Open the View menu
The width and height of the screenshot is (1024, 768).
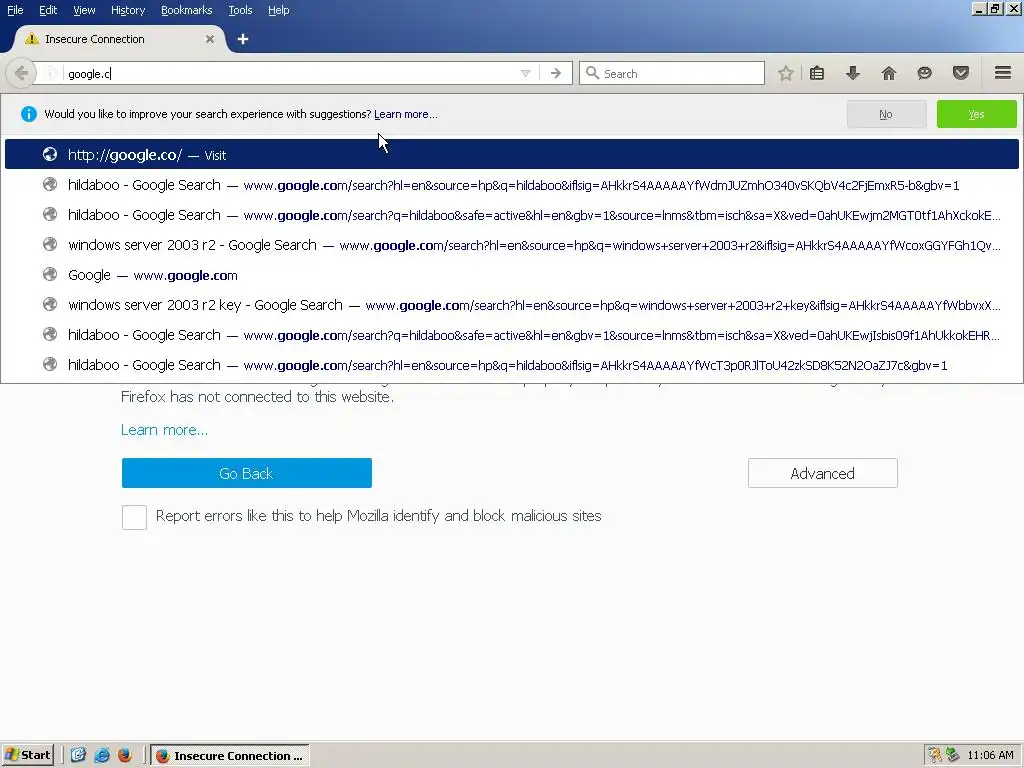click(84, 10)
